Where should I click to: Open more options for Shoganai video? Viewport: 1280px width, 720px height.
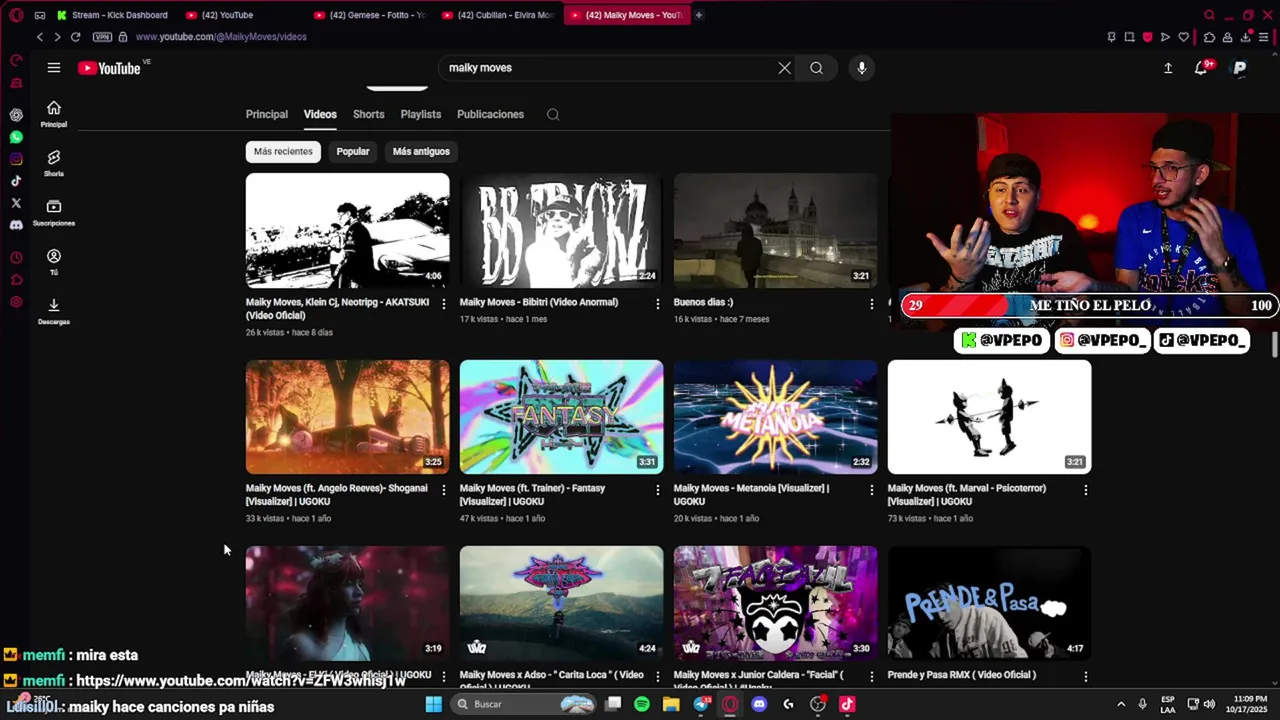(444, 490)
